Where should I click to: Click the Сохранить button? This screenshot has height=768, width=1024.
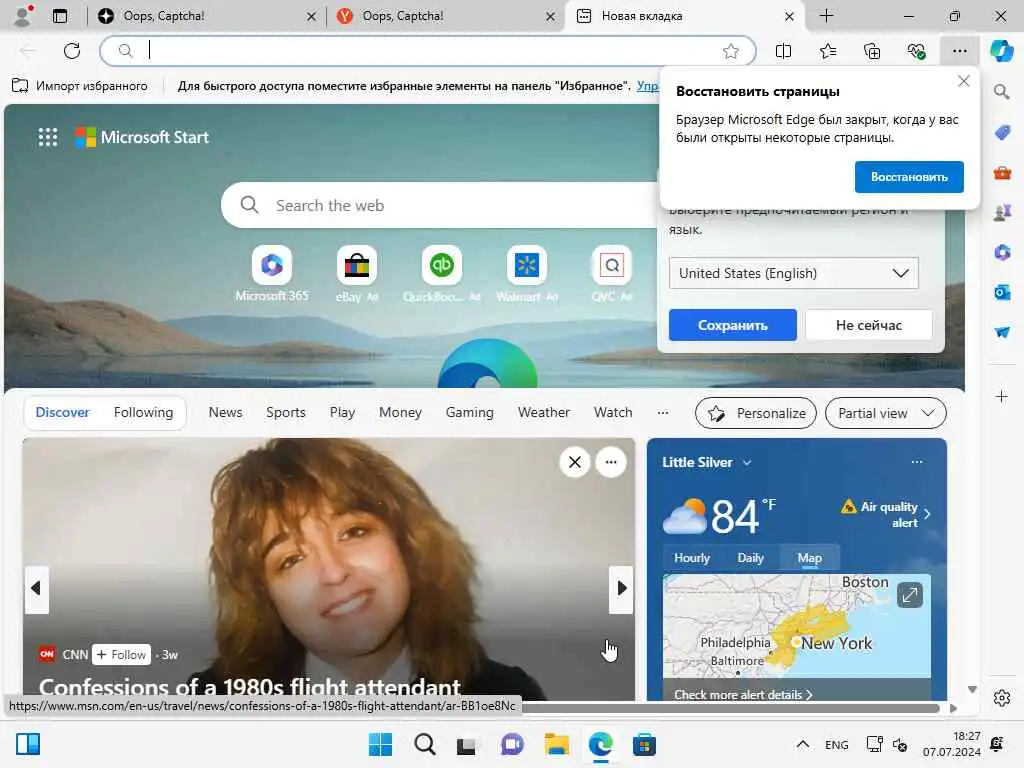(x=733, y=325)
